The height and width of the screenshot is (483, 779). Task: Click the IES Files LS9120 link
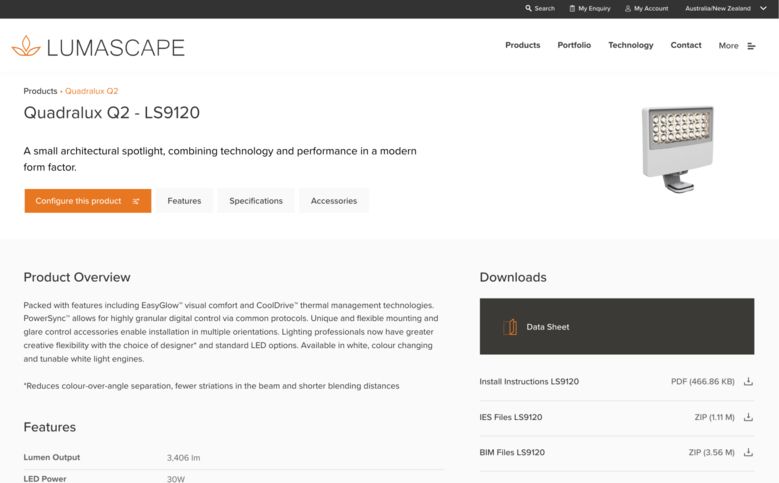click(x=511, y=417)
